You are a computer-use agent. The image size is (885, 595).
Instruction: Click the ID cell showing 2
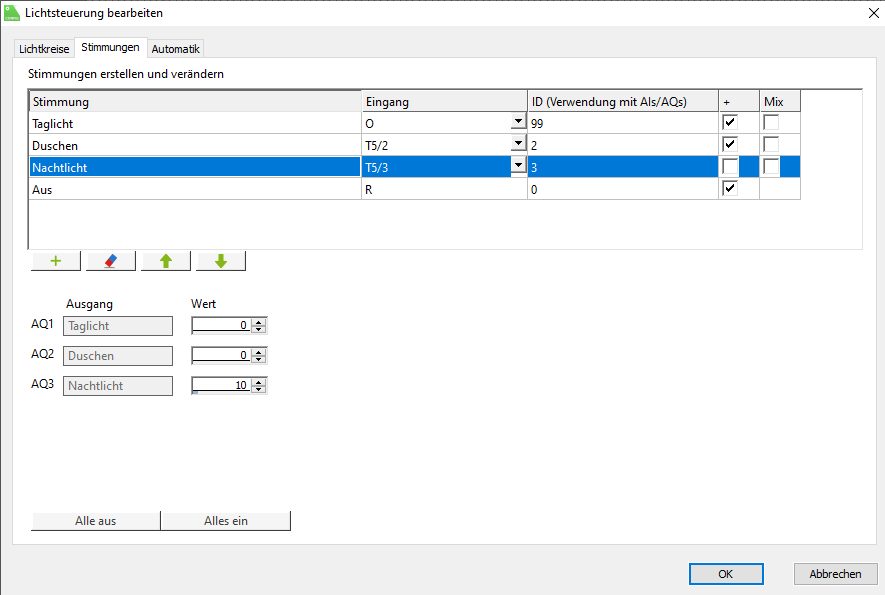click(x=623, y=145)
